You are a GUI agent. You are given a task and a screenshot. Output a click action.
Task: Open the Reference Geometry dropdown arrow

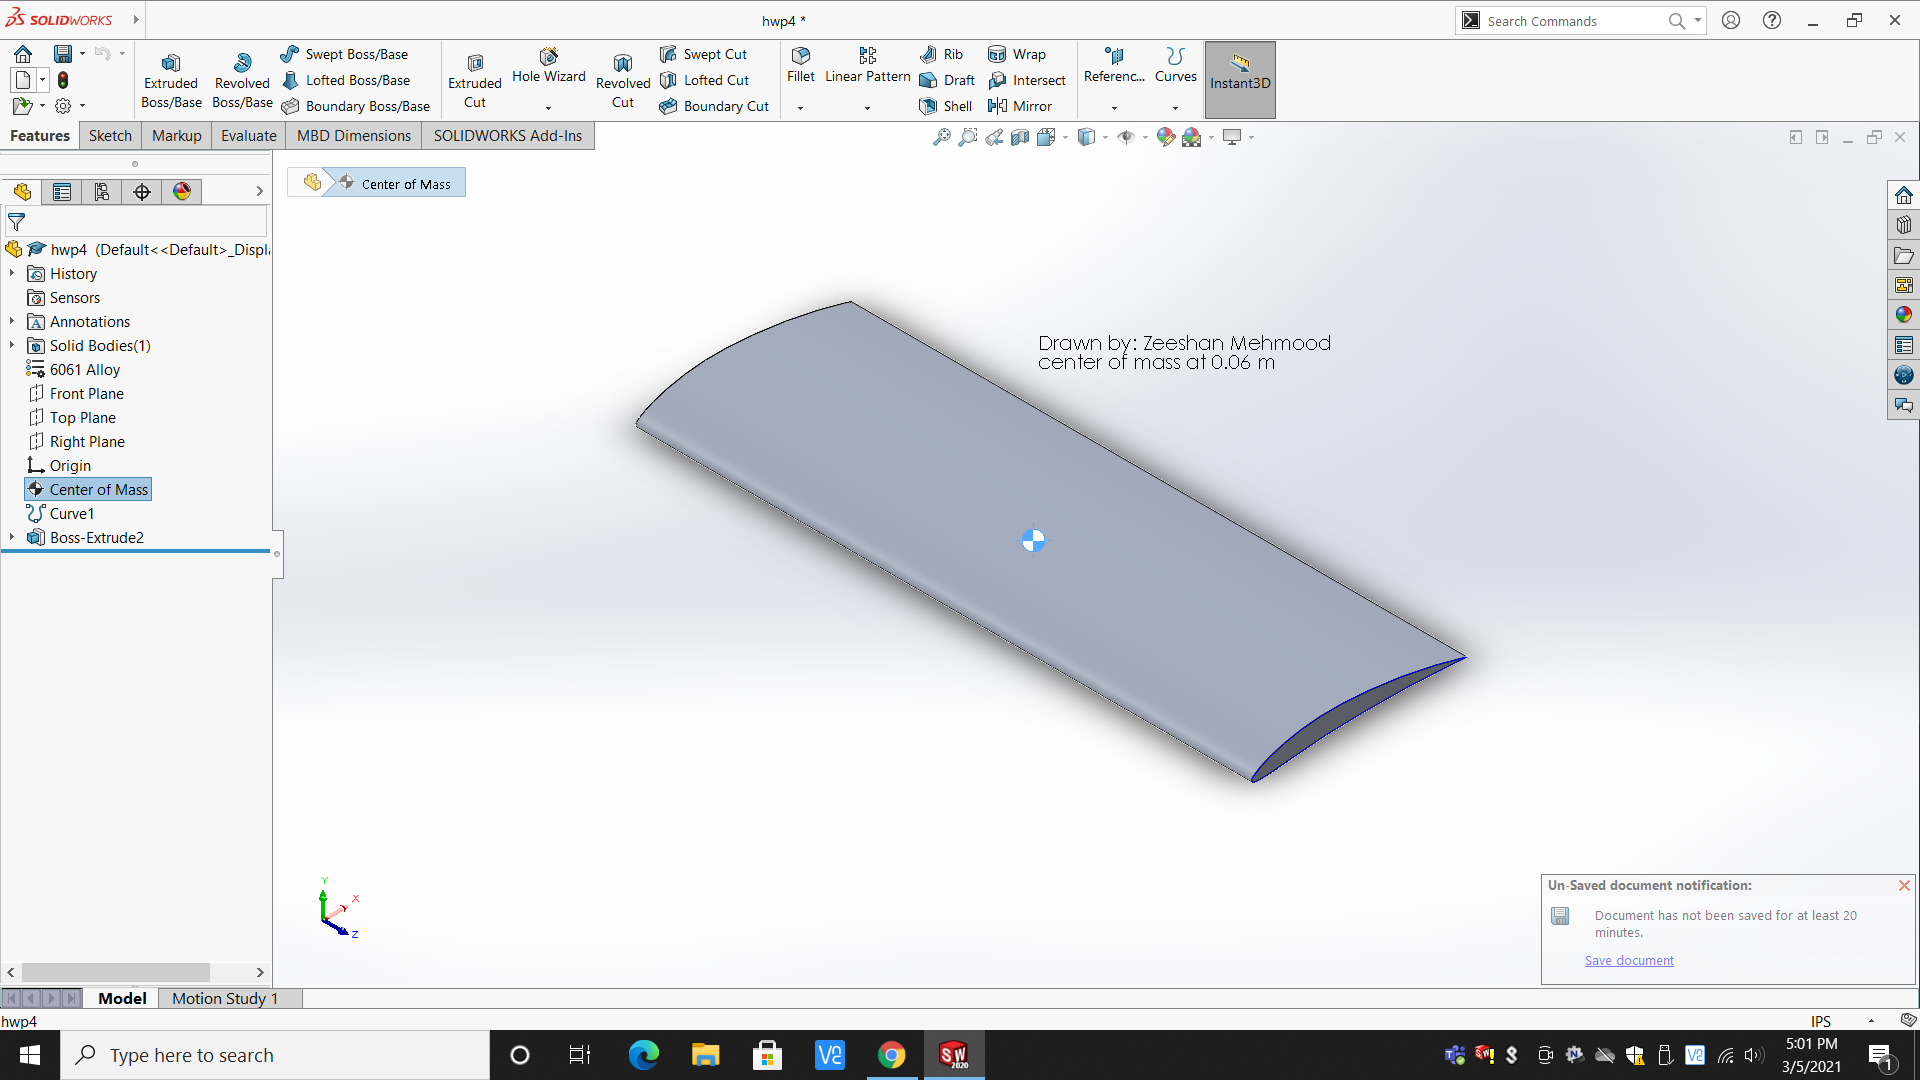click(x=1114, y=108)
